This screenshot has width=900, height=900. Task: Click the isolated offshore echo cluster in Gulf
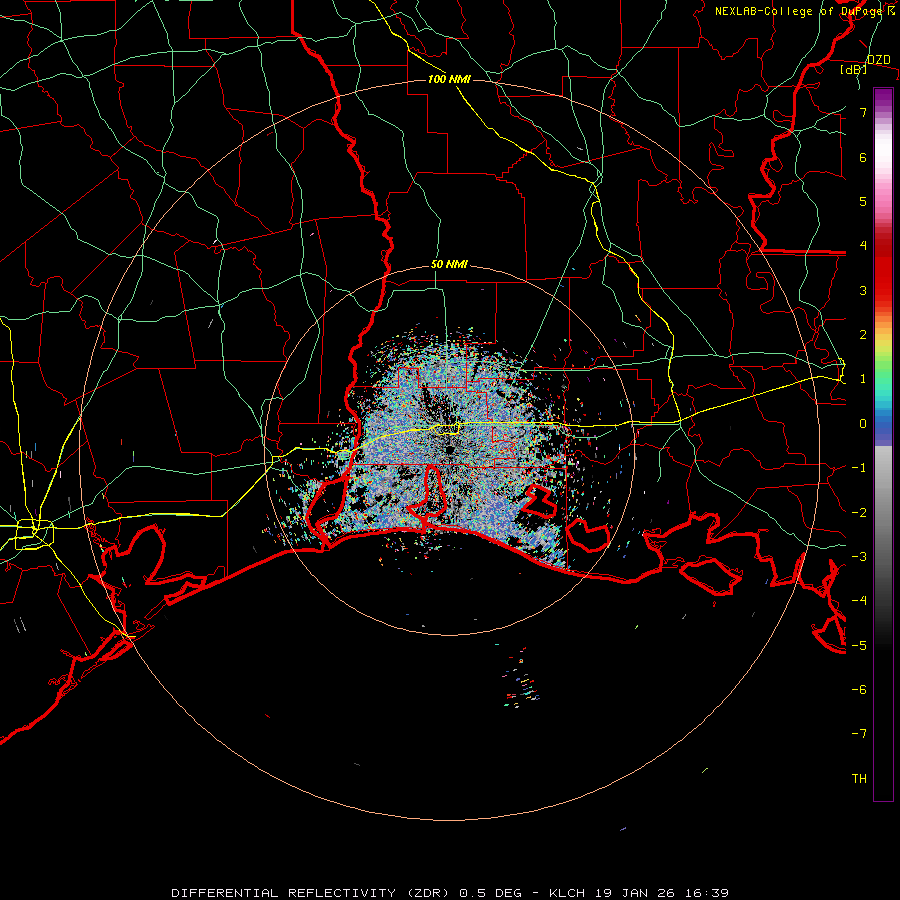pos(521,677)
